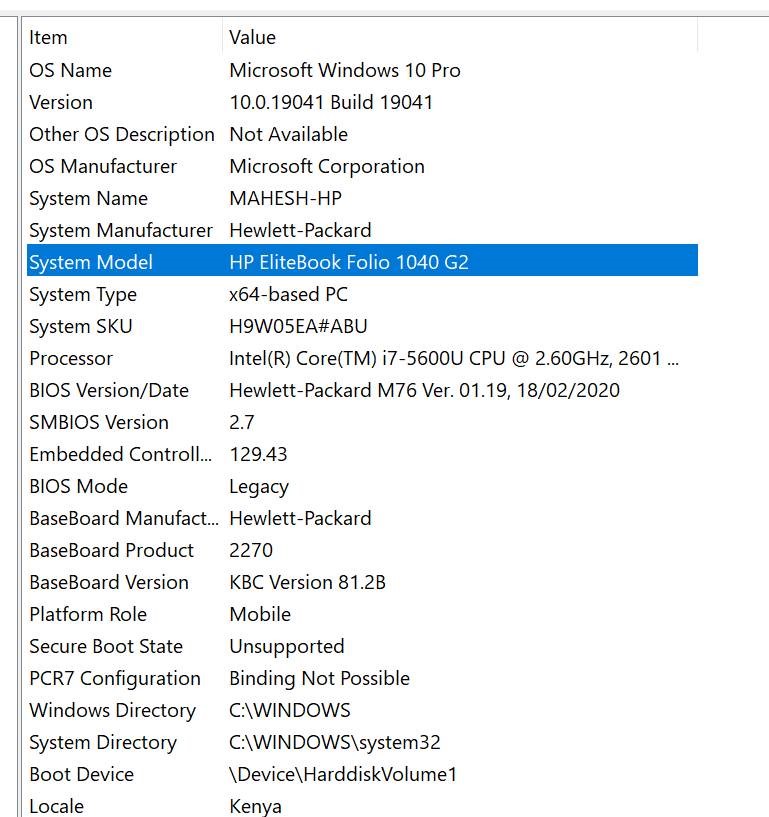
Task: Click the MAHESH-HP value
Action: pyautogui.click(x=286, y=199)
